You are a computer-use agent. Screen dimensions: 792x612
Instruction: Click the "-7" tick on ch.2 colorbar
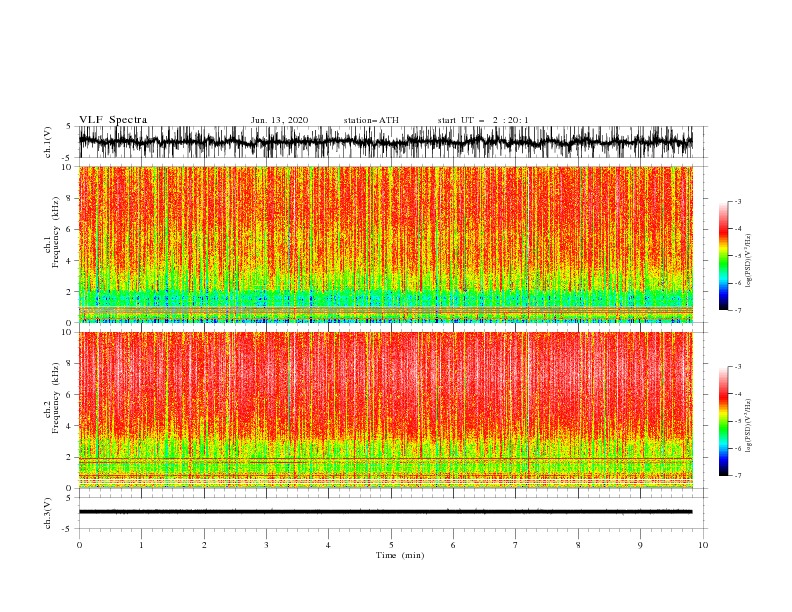(738, 475)
